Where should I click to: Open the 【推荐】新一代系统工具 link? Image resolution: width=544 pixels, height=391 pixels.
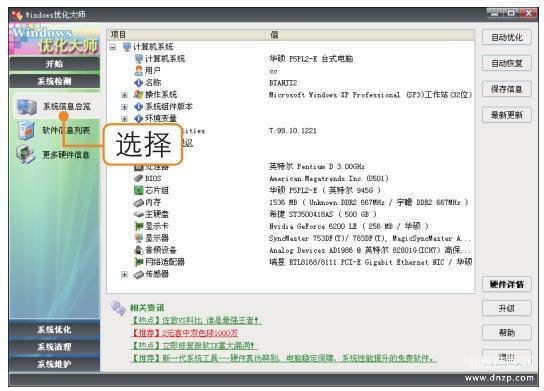284,358
